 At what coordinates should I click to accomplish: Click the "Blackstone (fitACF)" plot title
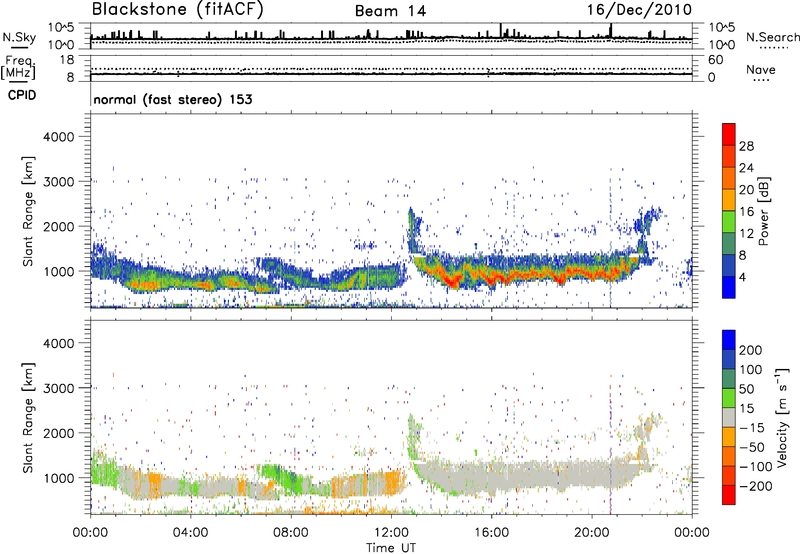point(178,9)
